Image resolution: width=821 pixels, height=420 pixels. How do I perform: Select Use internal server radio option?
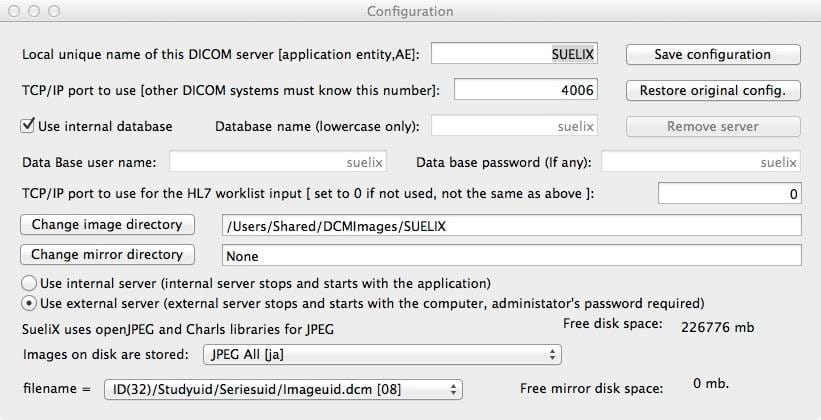pos(29,283)
